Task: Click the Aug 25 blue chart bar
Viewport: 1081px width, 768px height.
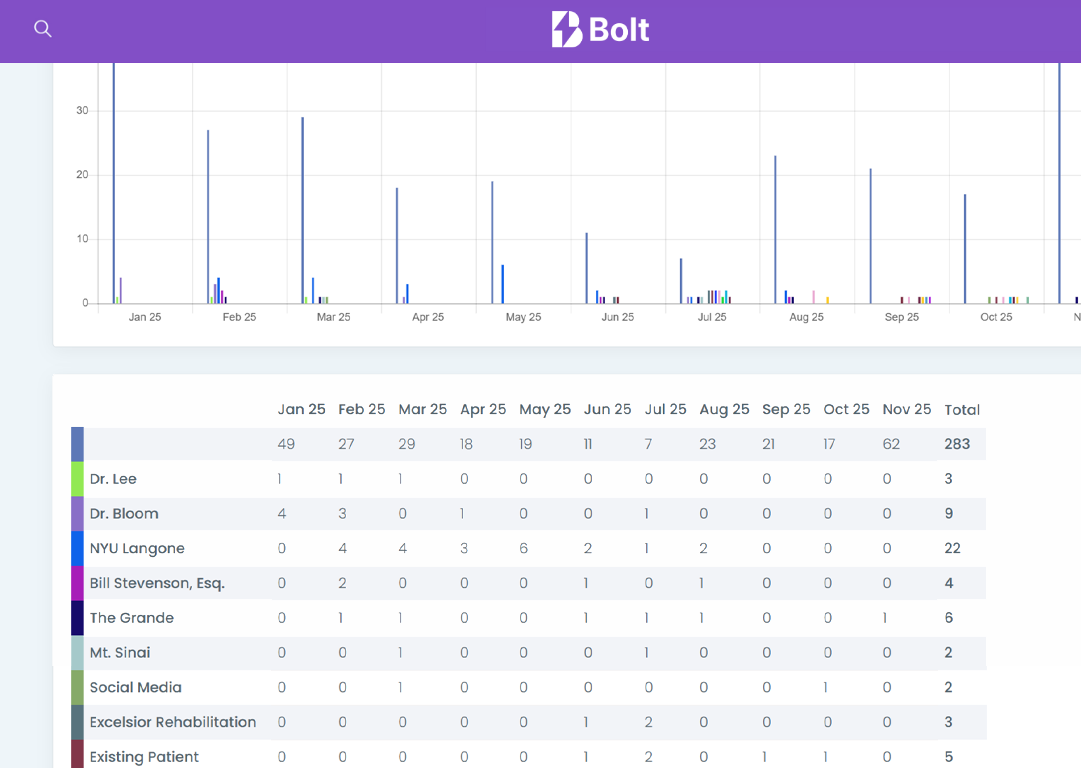Action: pos(776,230)
